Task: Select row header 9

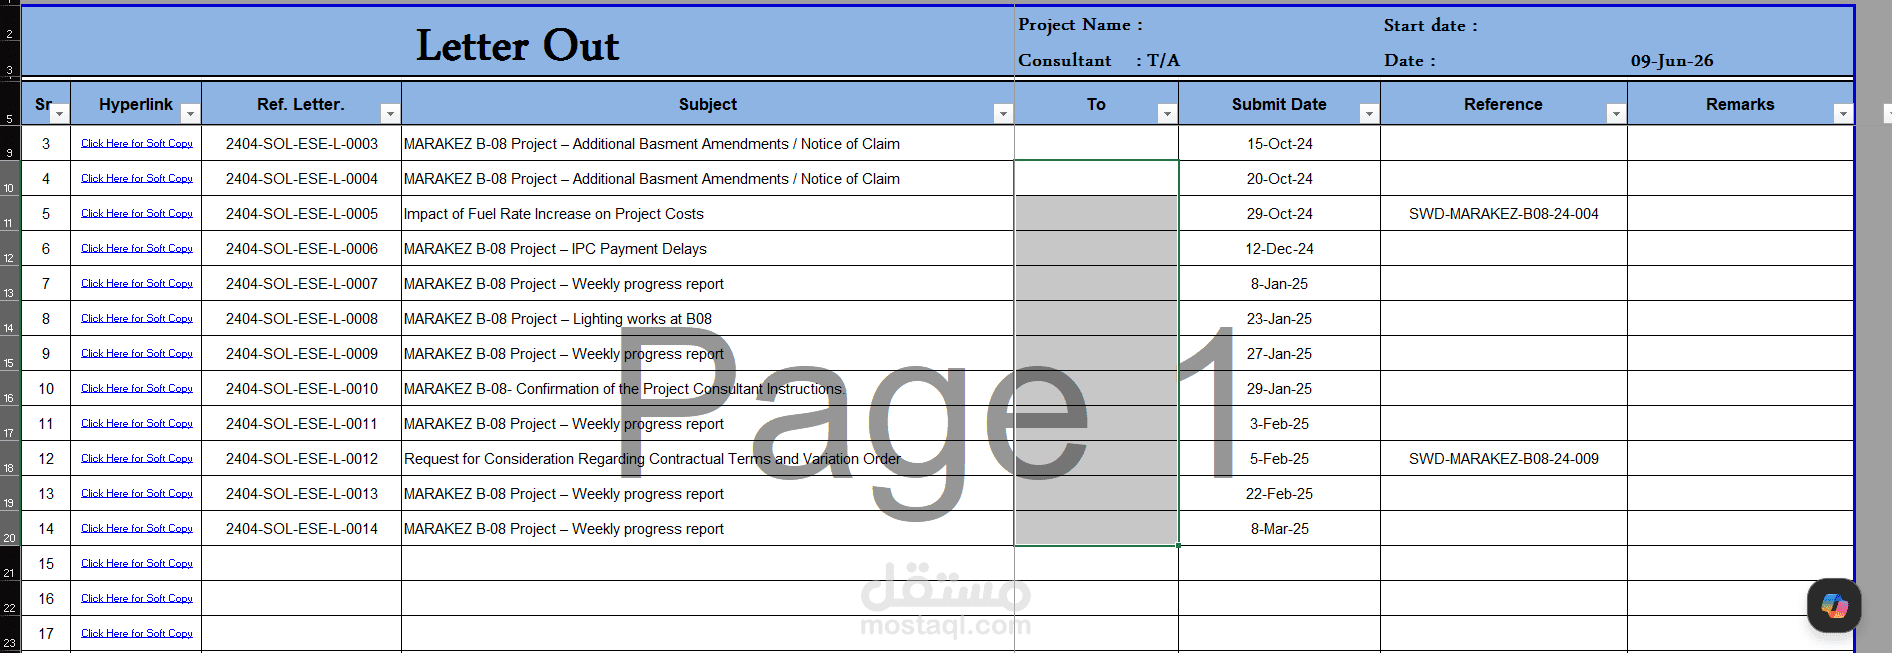Action: 9,144
